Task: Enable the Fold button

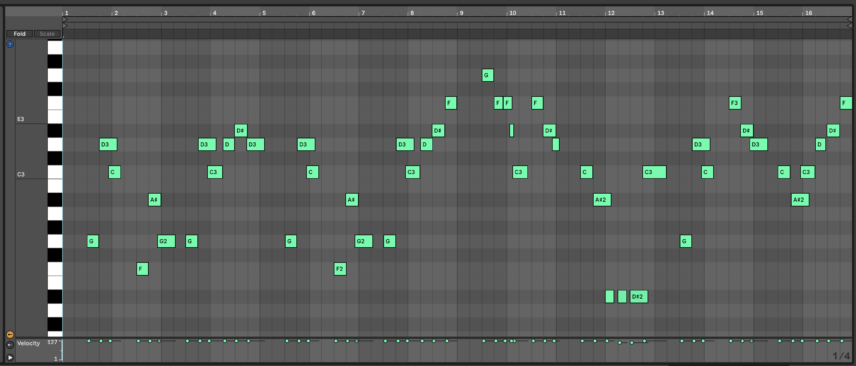Action: (x=20, y=34)
